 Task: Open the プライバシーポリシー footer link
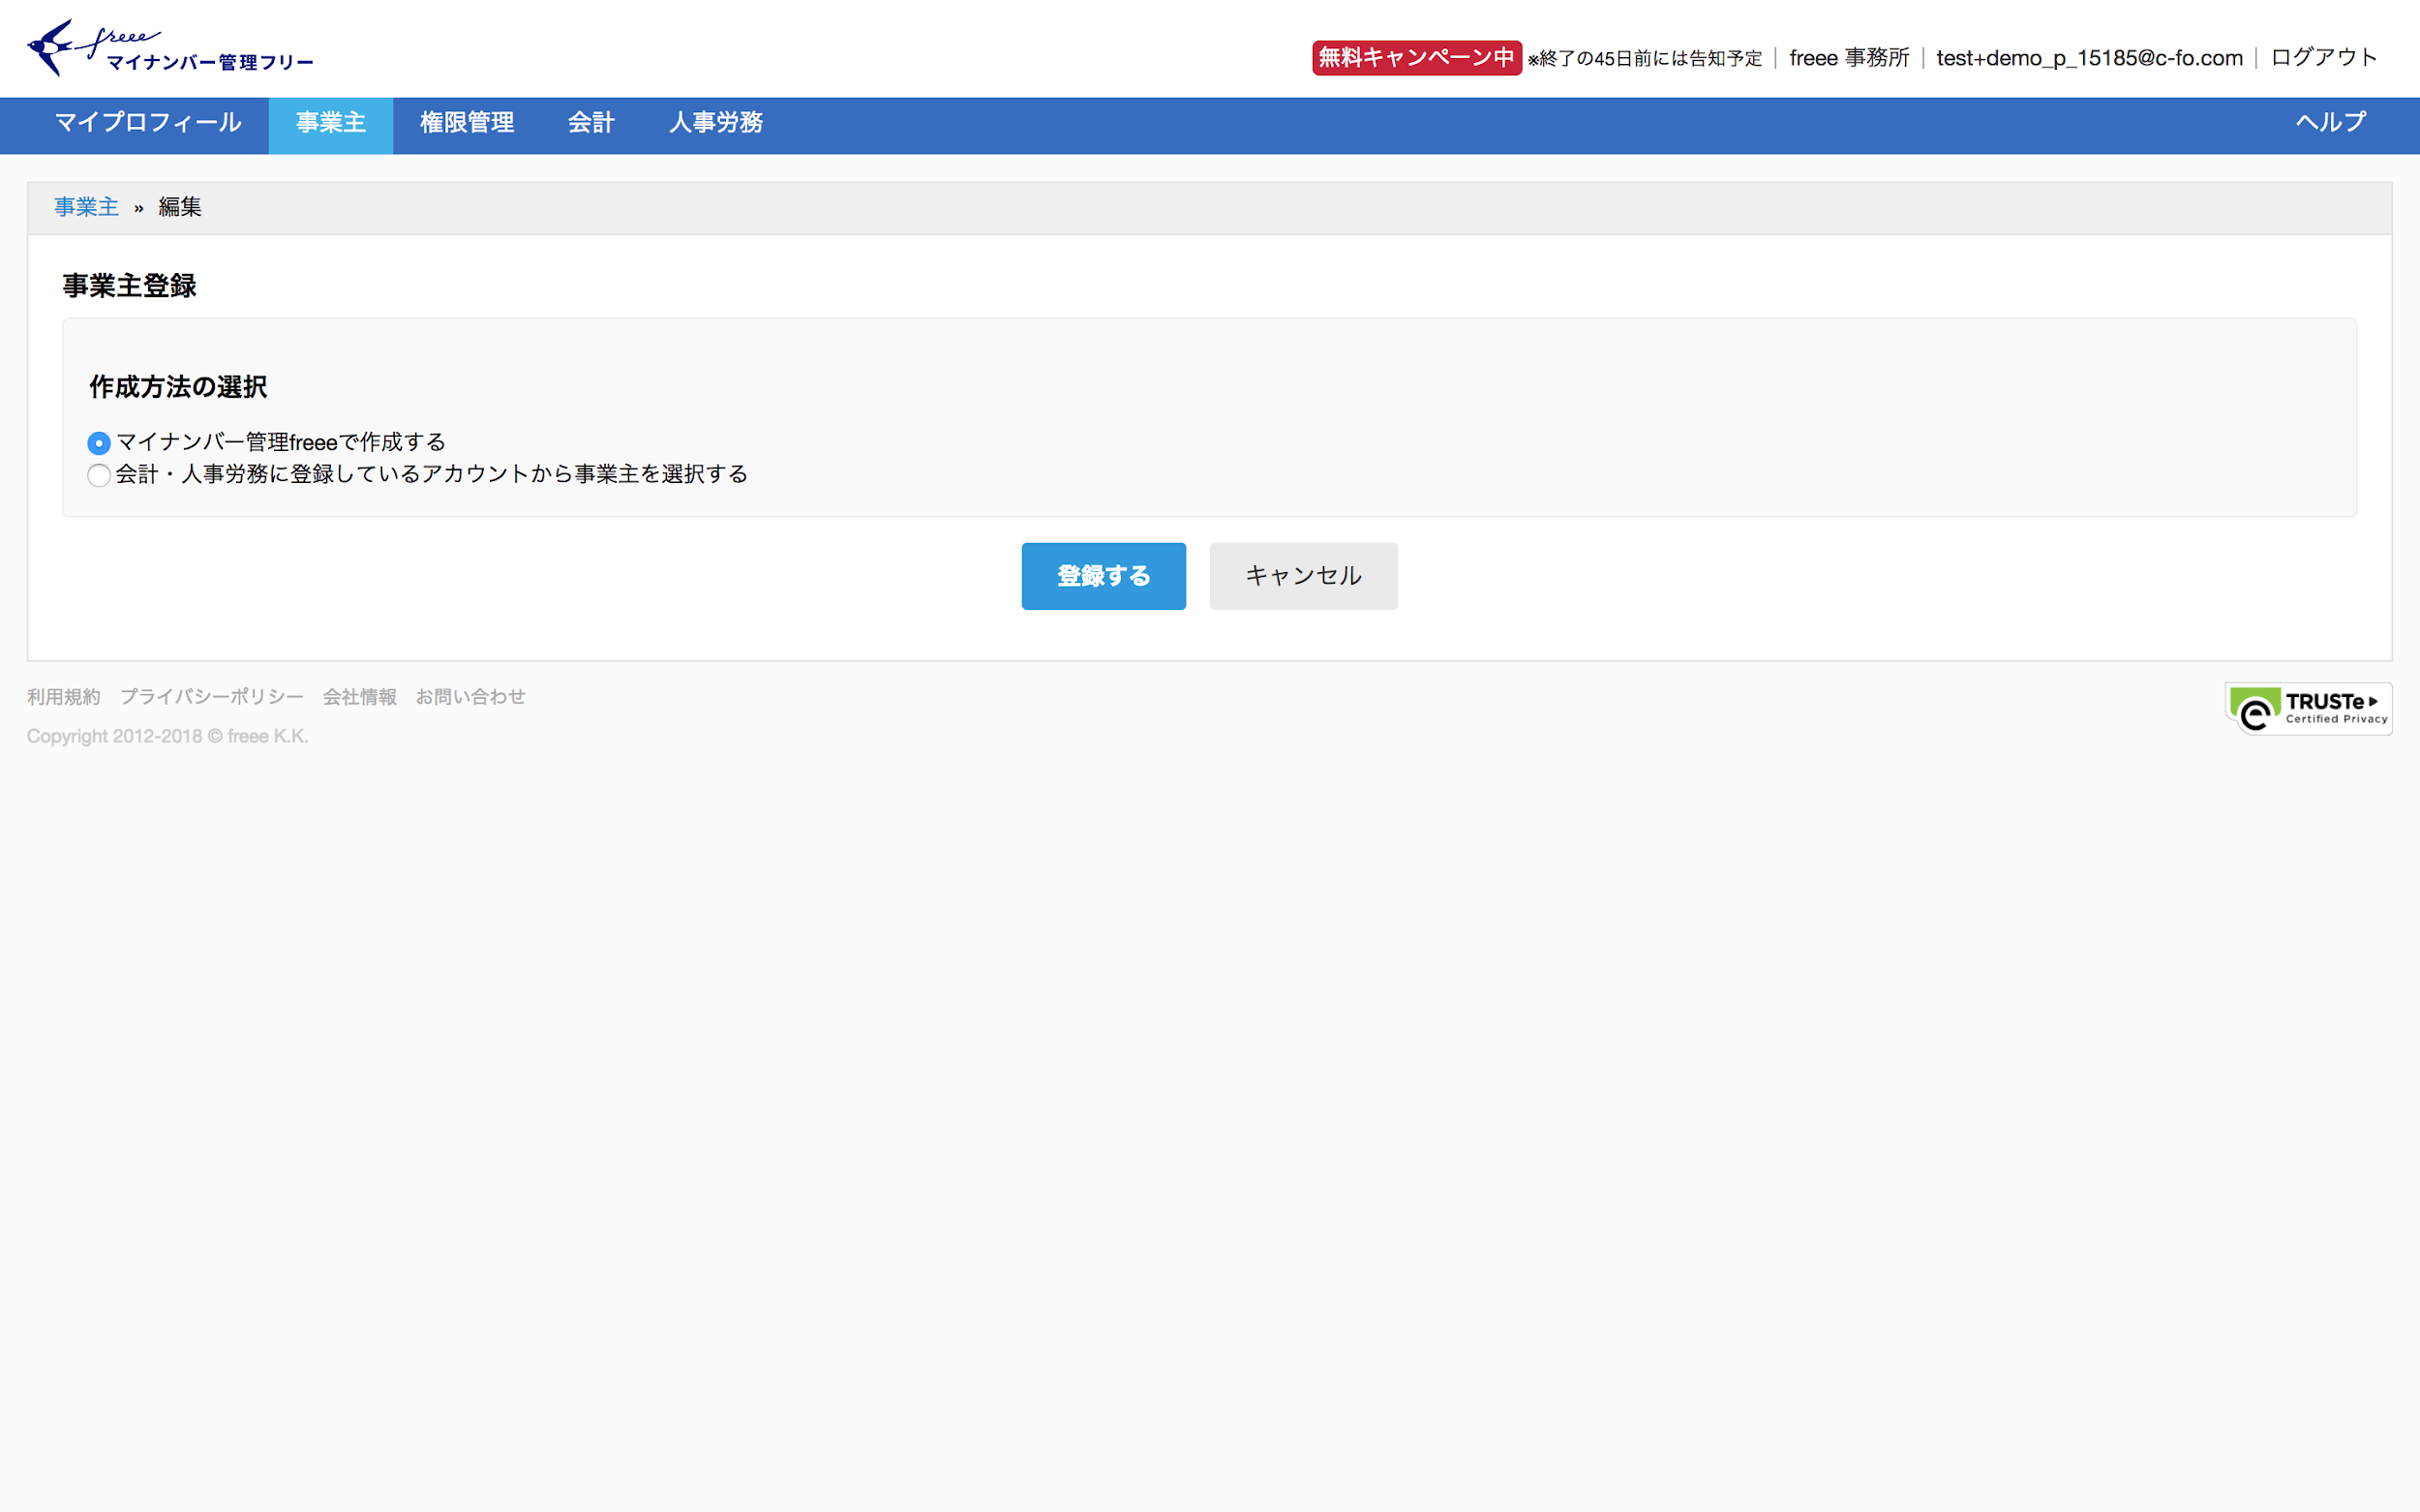pyautogui.click(x=212, y=697)
